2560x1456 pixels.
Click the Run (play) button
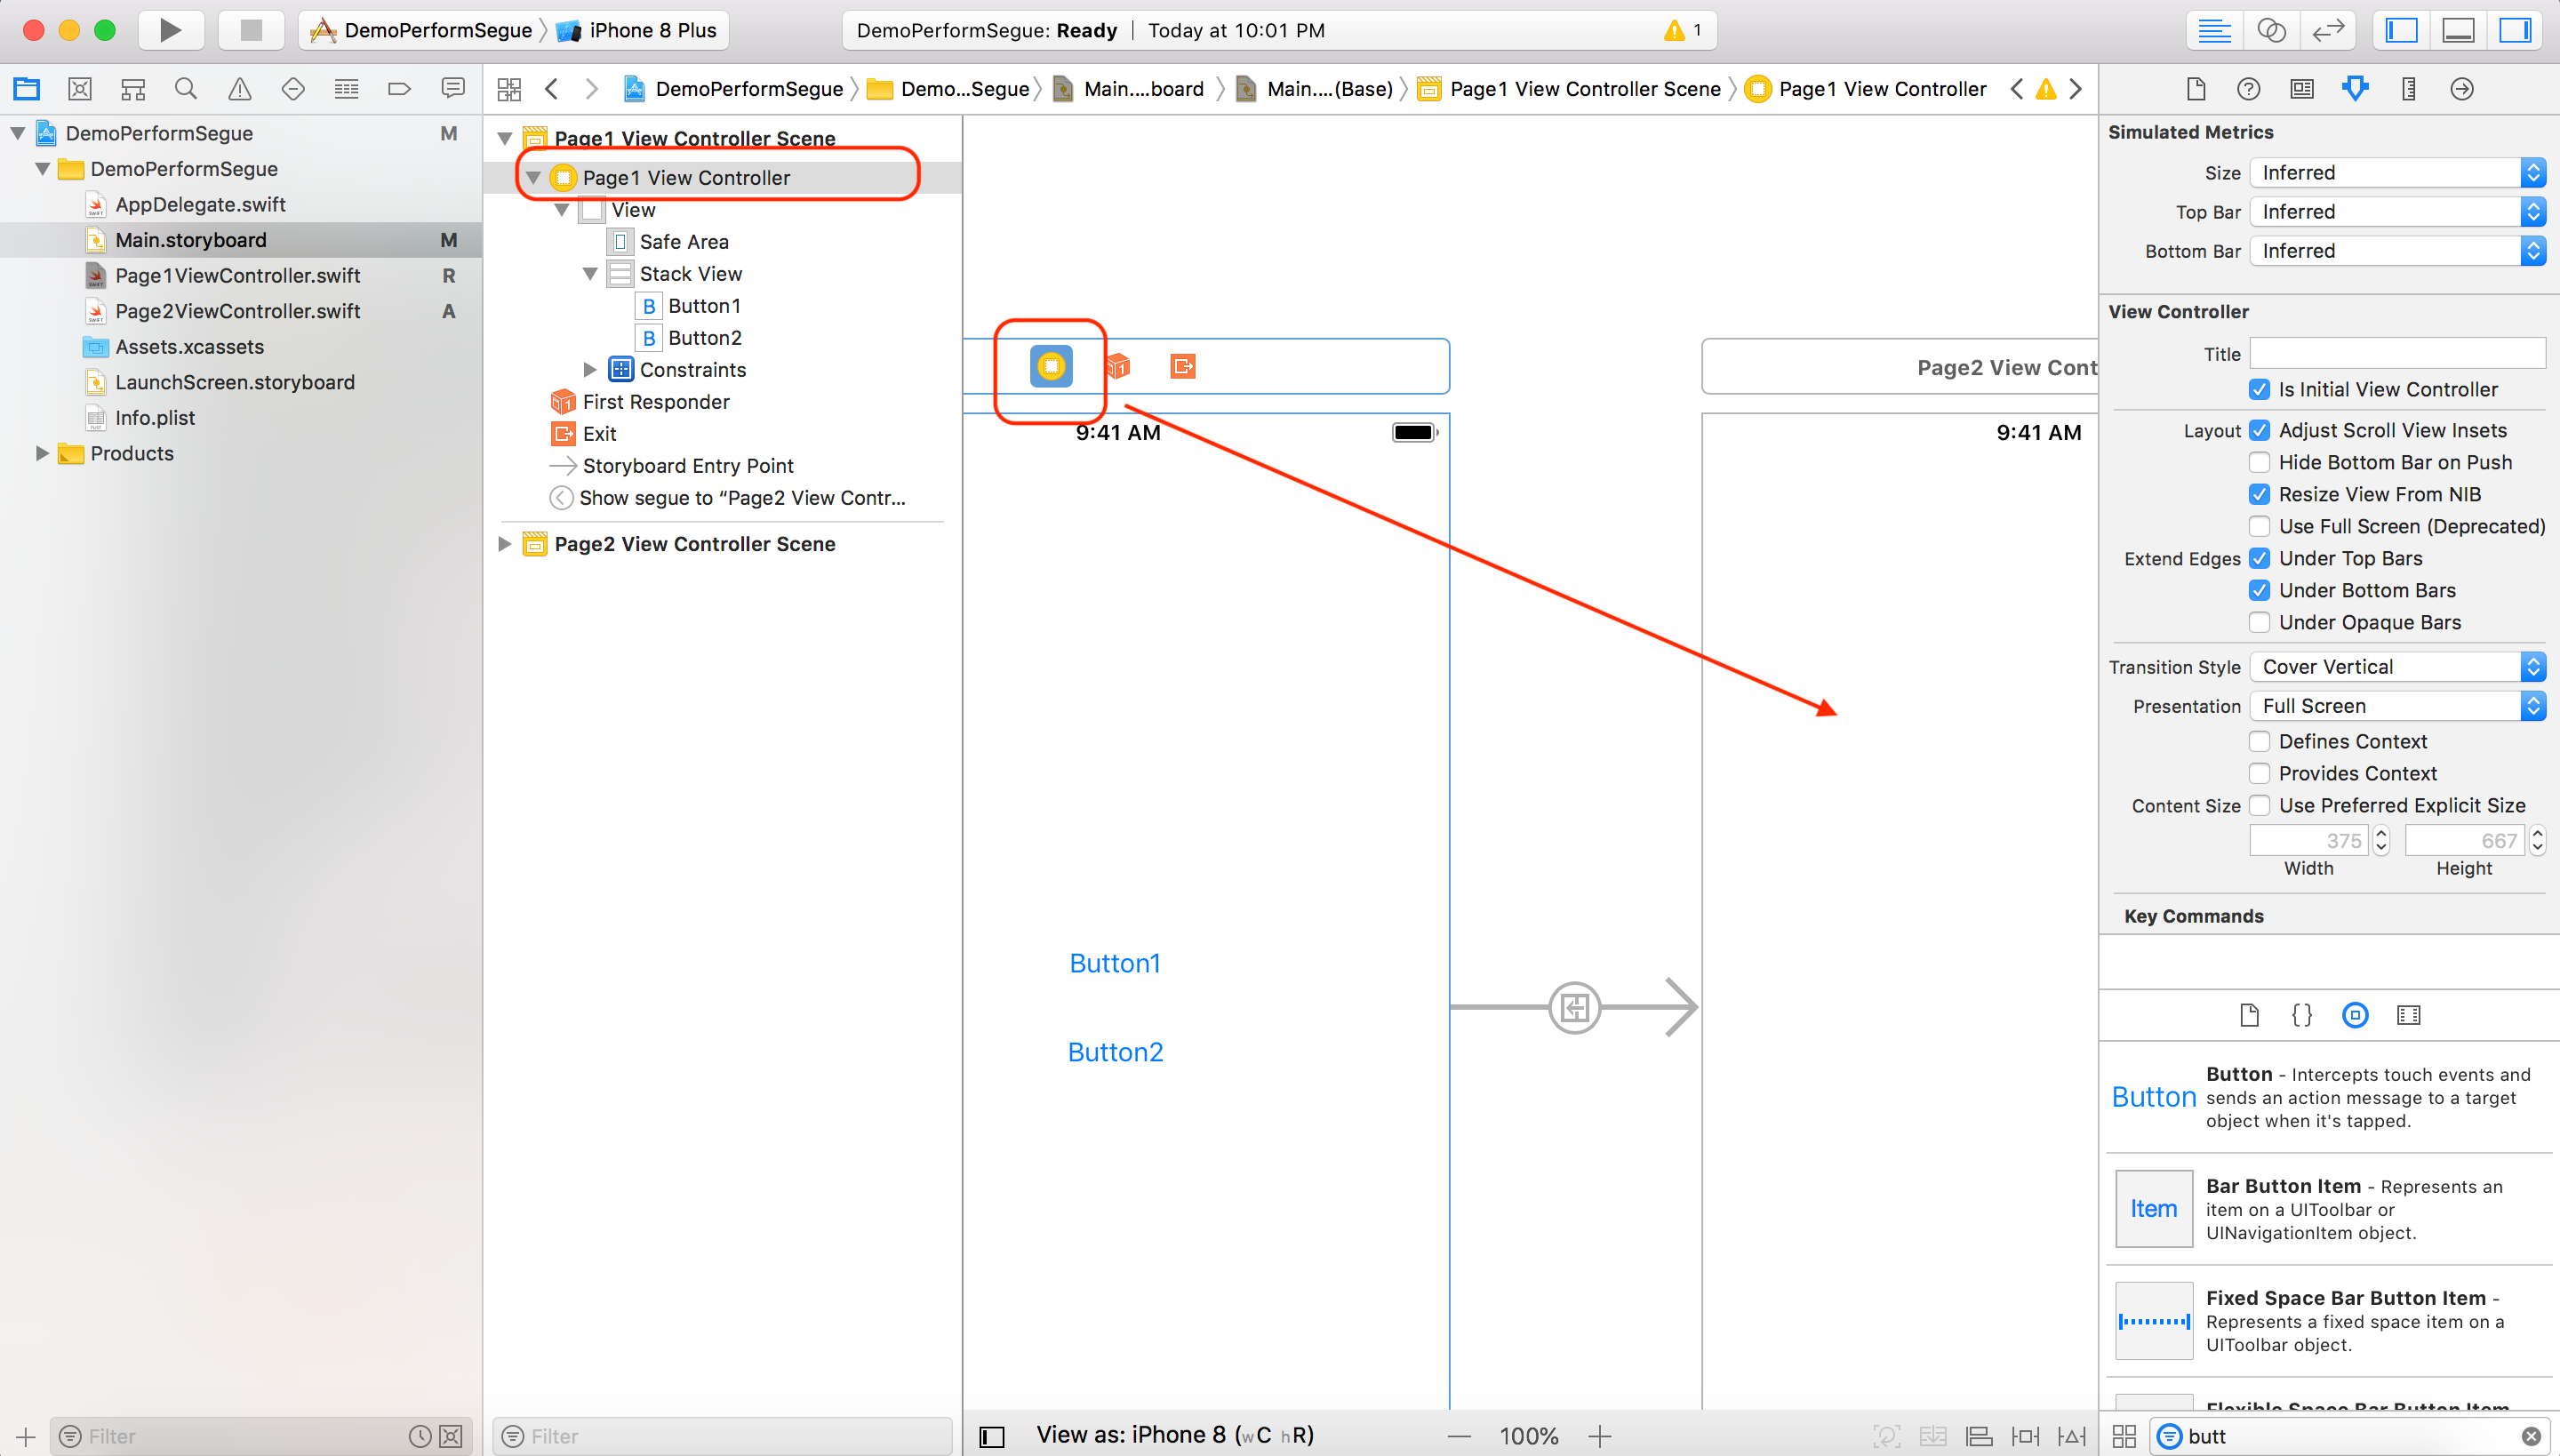pos(170,30)
